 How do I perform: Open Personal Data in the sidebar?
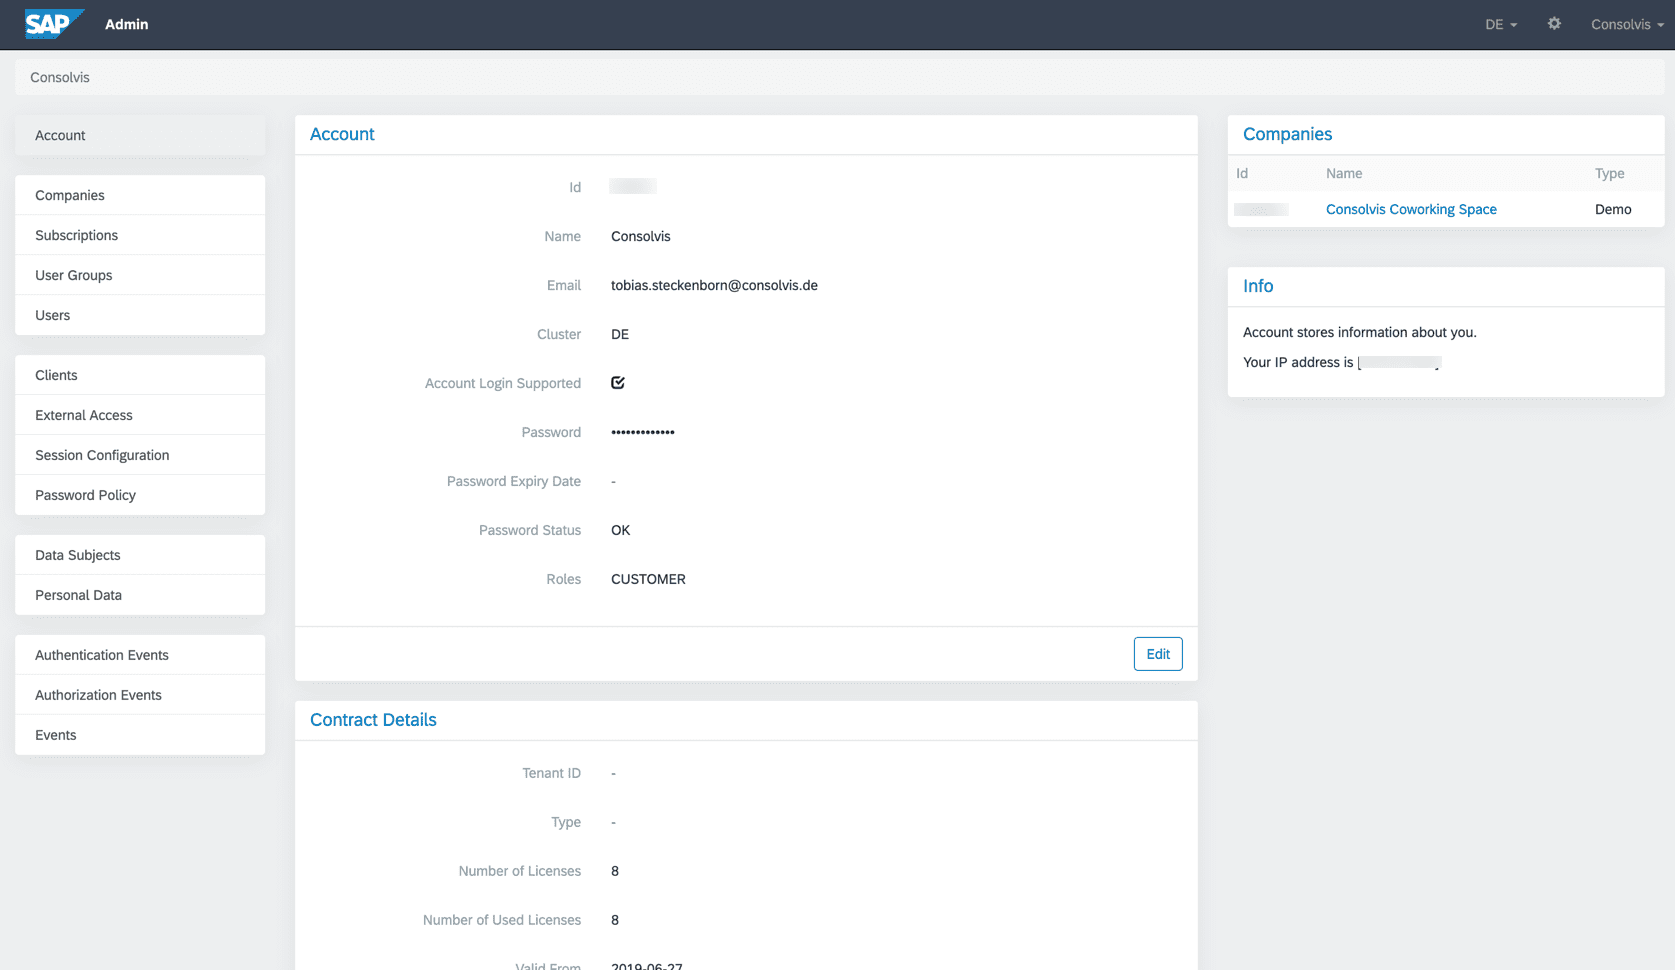tap(140, 595)
